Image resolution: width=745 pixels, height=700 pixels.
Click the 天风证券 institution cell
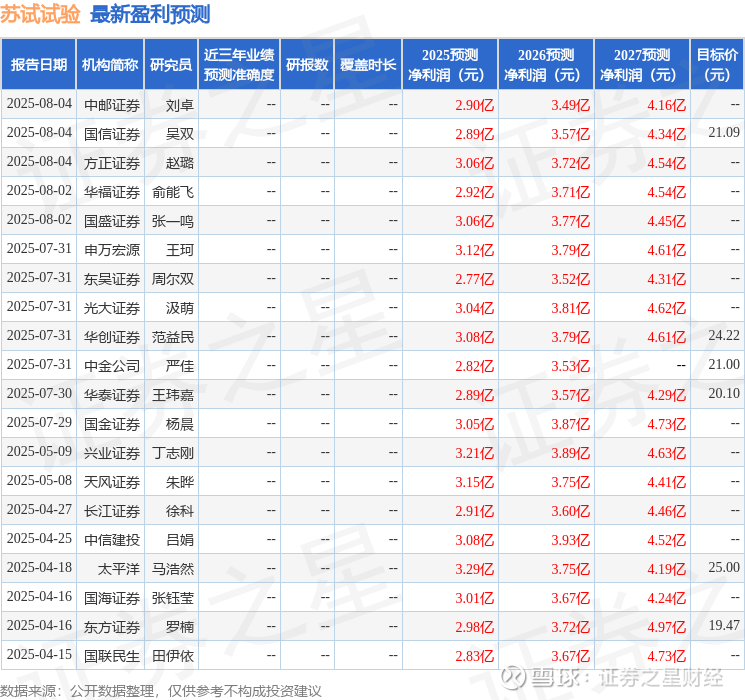coord(112,482)
